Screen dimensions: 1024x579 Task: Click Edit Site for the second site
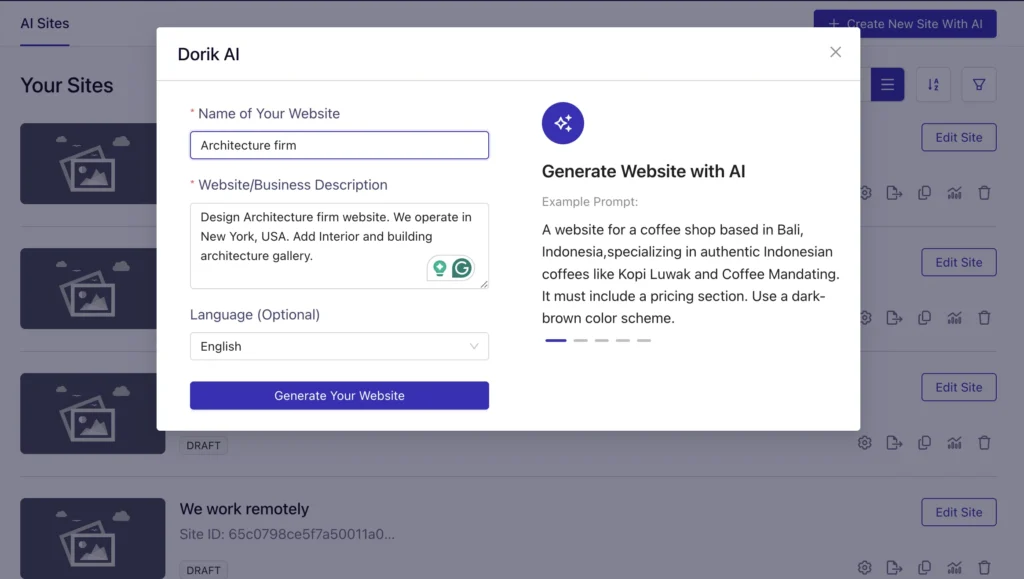pyautogui.click(x=959, y=262)
